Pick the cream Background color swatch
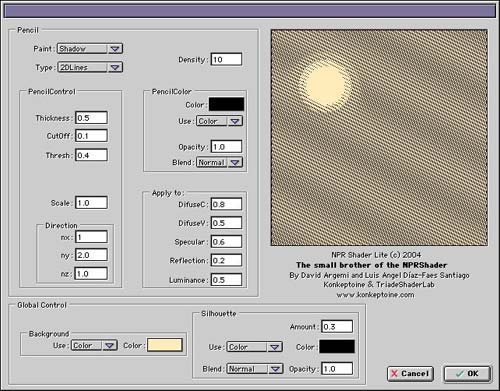The image size is (500, 391). point(165,345)
